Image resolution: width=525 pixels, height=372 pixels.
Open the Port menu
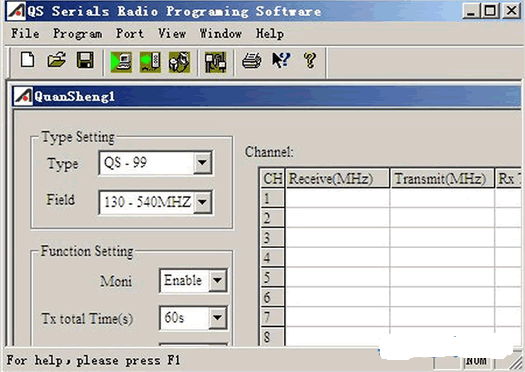pyautogui.click(x=130, y=34)
